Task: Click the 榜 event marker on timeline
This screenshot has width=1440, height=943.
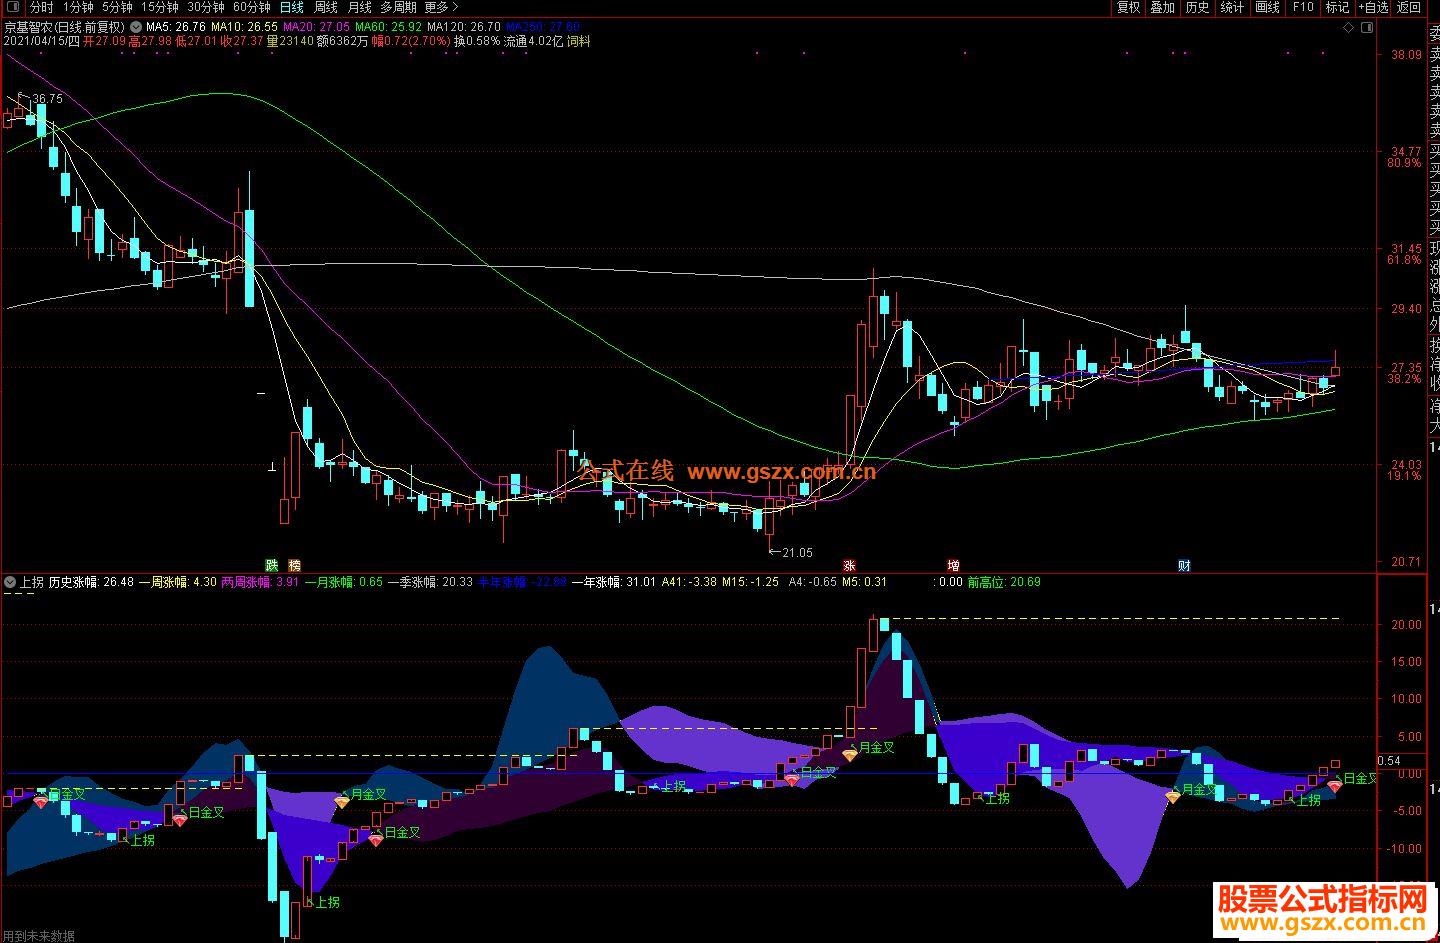Action: click(x=294, y=565)
